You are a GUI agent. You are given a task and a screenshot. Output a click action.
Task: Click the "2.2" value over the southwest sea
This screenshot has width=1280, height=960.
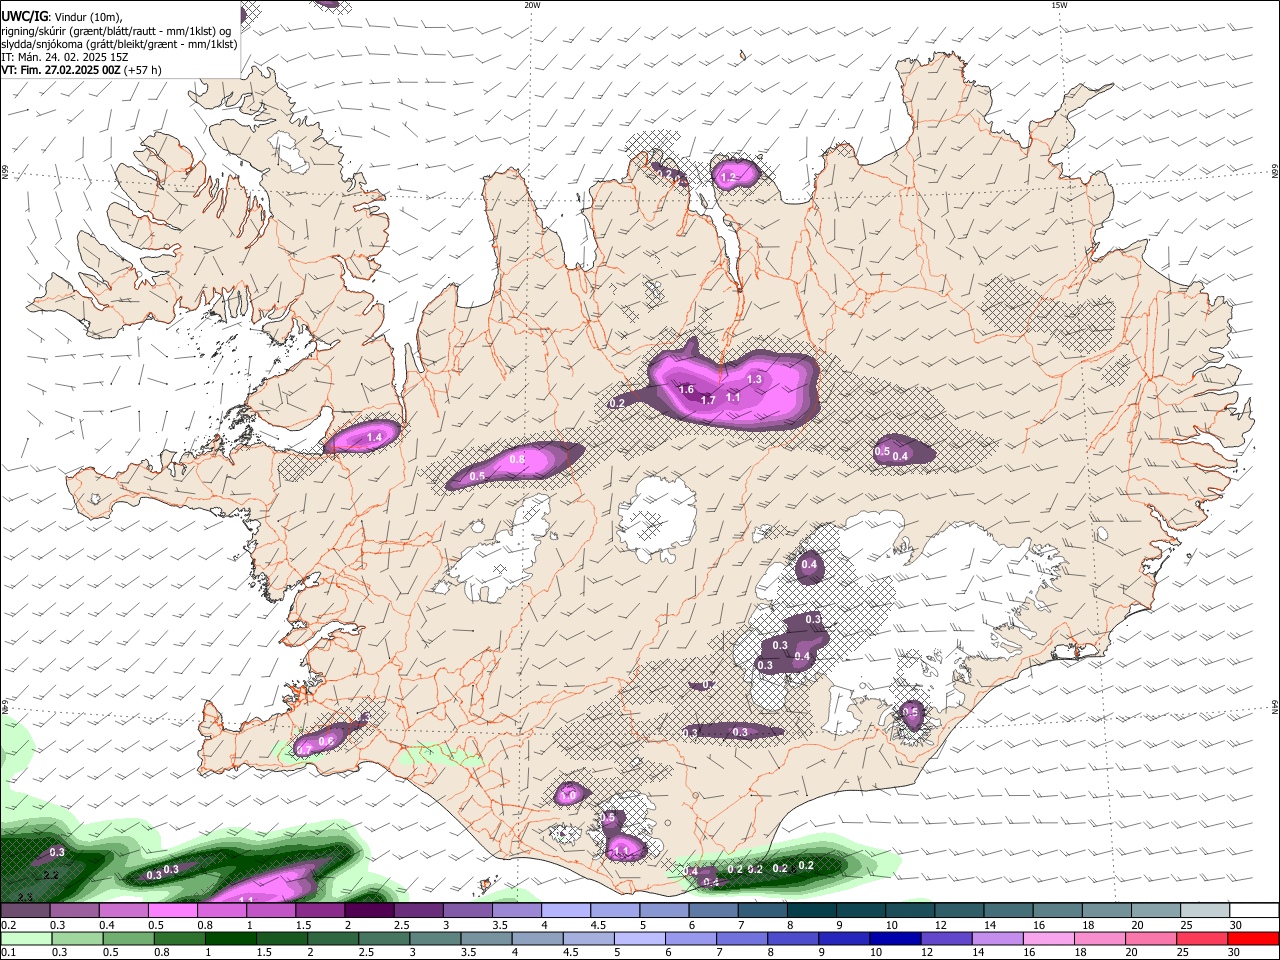pos(52,876)
